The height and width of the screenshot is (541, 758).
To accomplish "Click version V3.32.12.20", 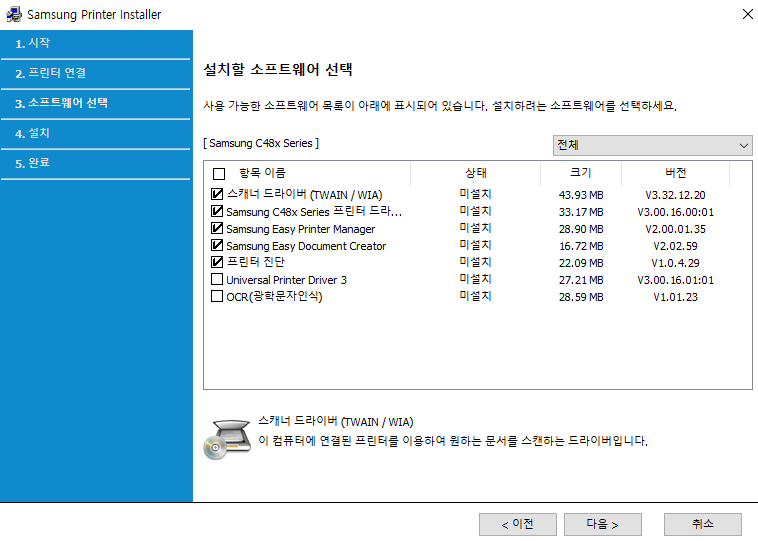I will [675, 195].
